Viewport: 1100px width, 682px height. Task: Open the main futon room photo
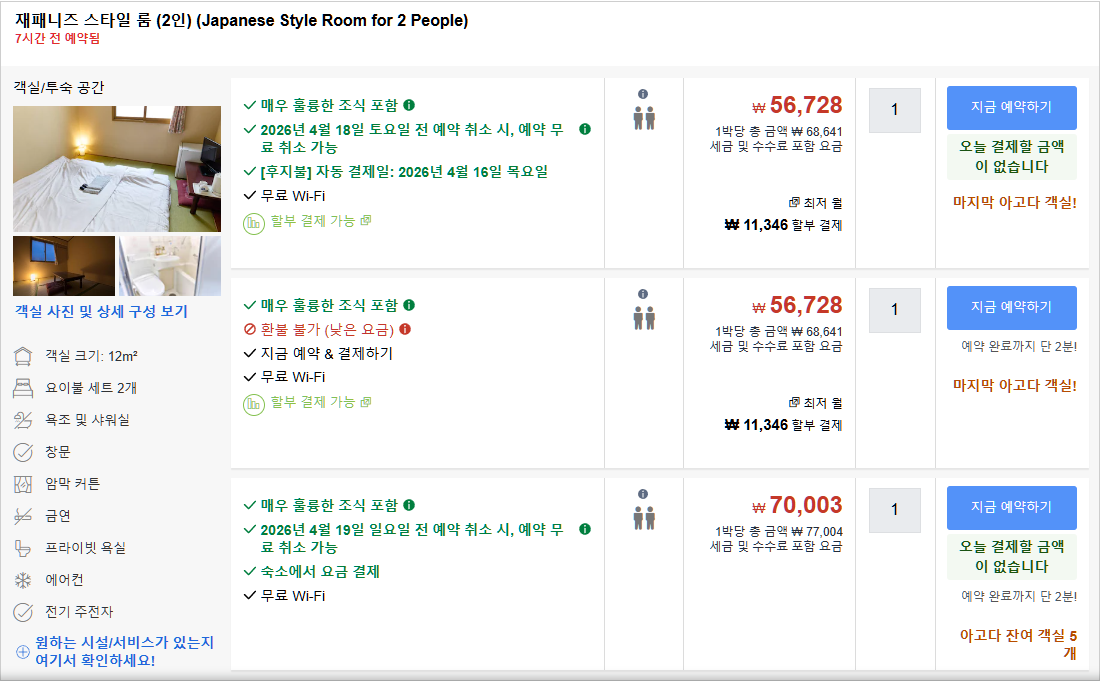click(x=117, y=168)
